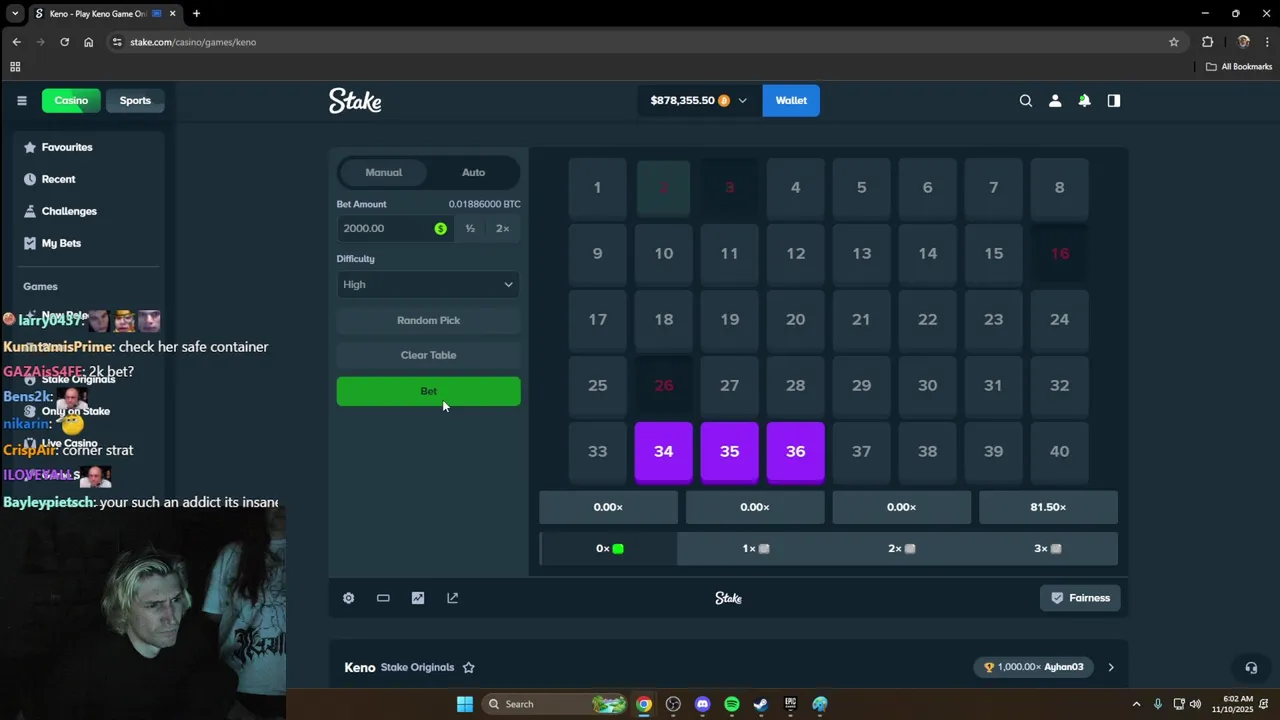Open a new Chrome tab
The height and width of the screenshot is (720, 1280).
click(196, 13)
